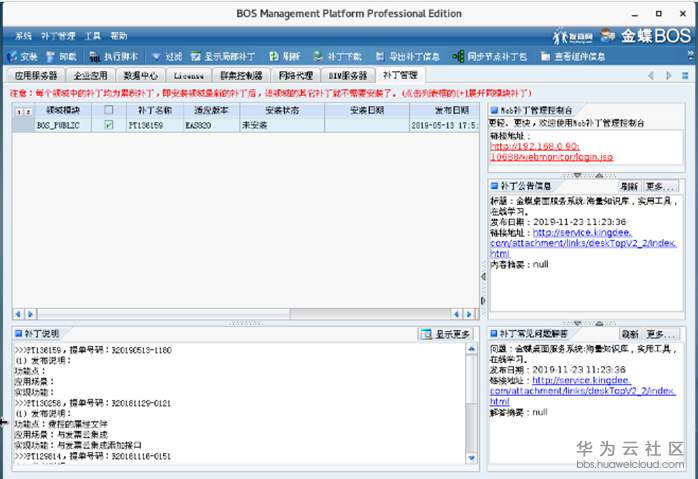Screen dimensions: 698x479
Task: Expand the toolbar overflow chevron at the far right
Action: point(690,56)
